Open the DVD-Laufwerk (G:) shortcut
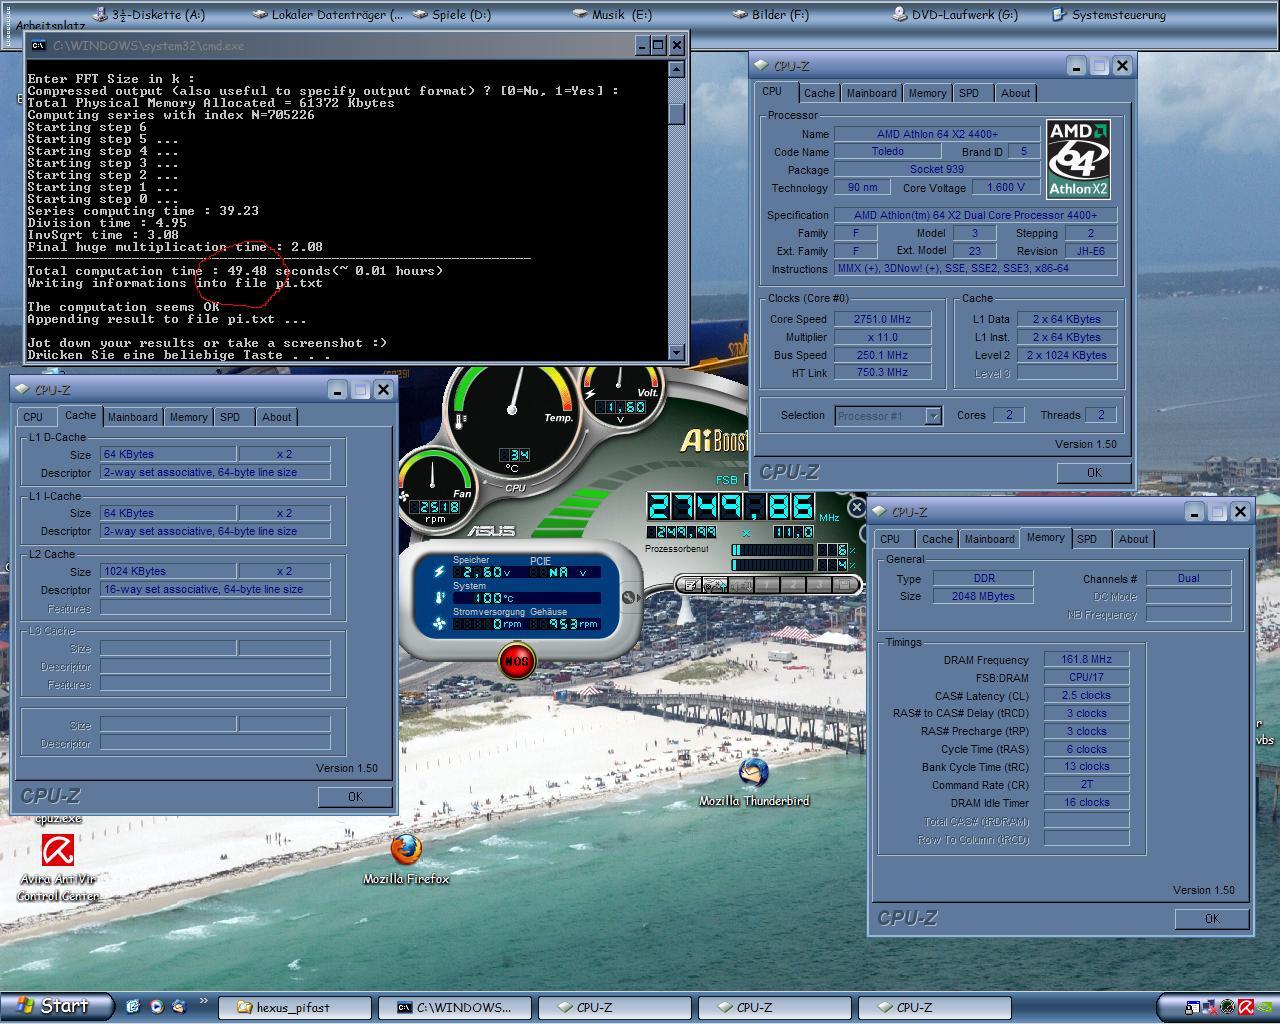The width and height of the screenshot is (1280, 1024). tap(955, 15)
